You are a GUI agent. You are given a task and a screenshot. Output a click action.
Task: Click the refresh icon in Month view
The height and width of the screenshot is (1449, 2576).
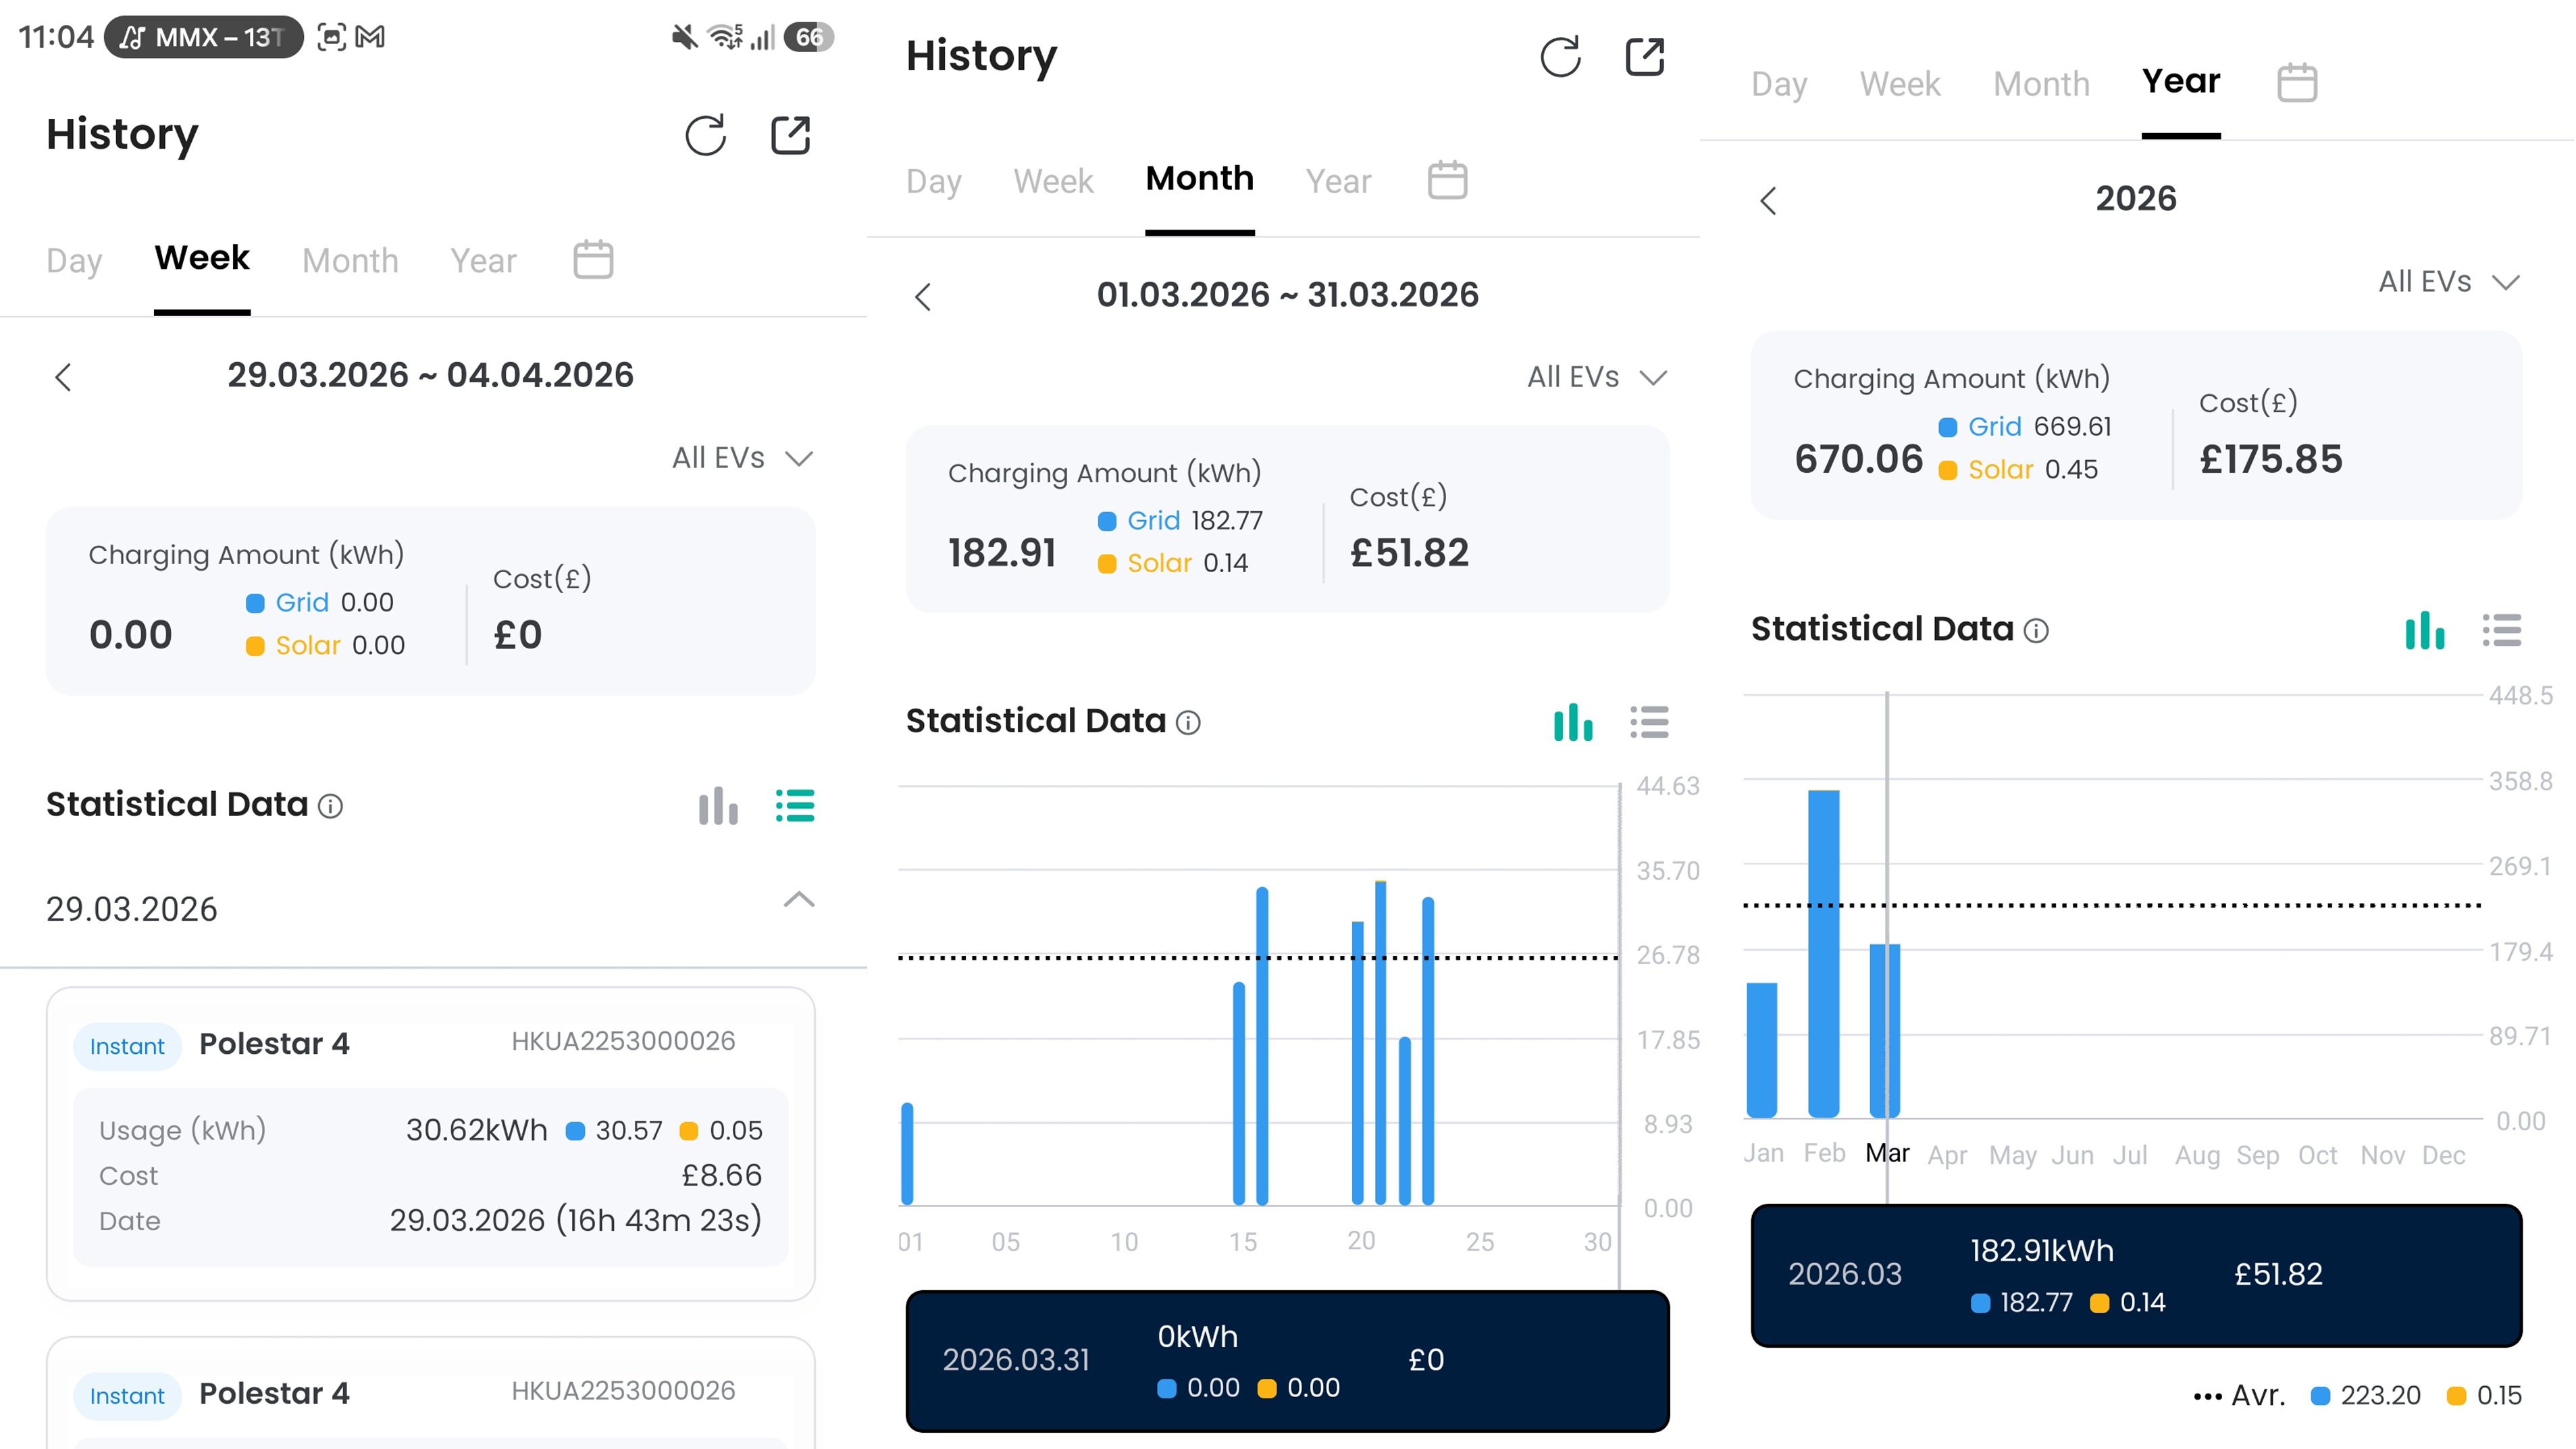[1560, 57]
